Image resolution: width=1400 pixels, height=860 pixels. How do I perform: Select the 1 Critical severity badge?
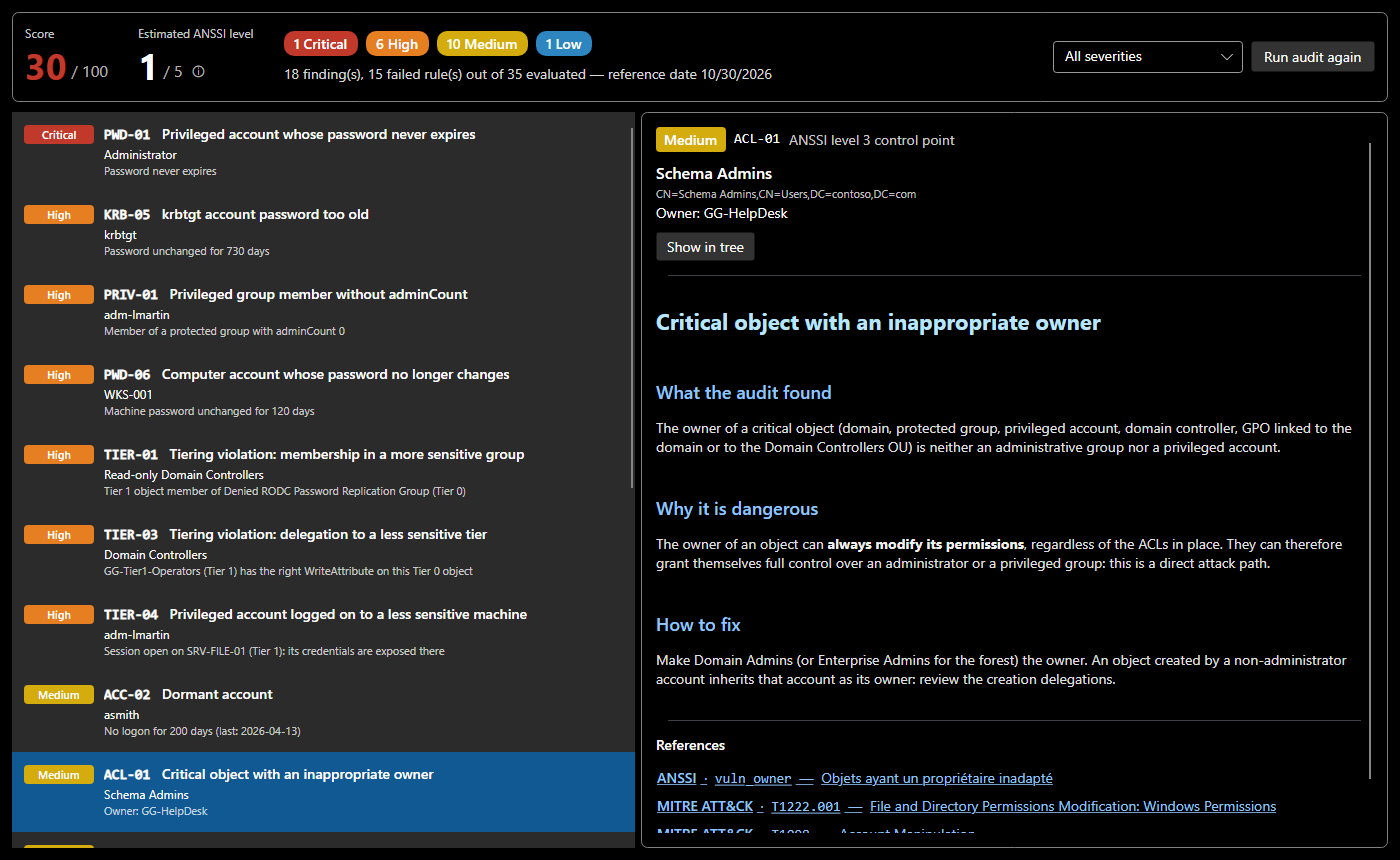point(320,44)
